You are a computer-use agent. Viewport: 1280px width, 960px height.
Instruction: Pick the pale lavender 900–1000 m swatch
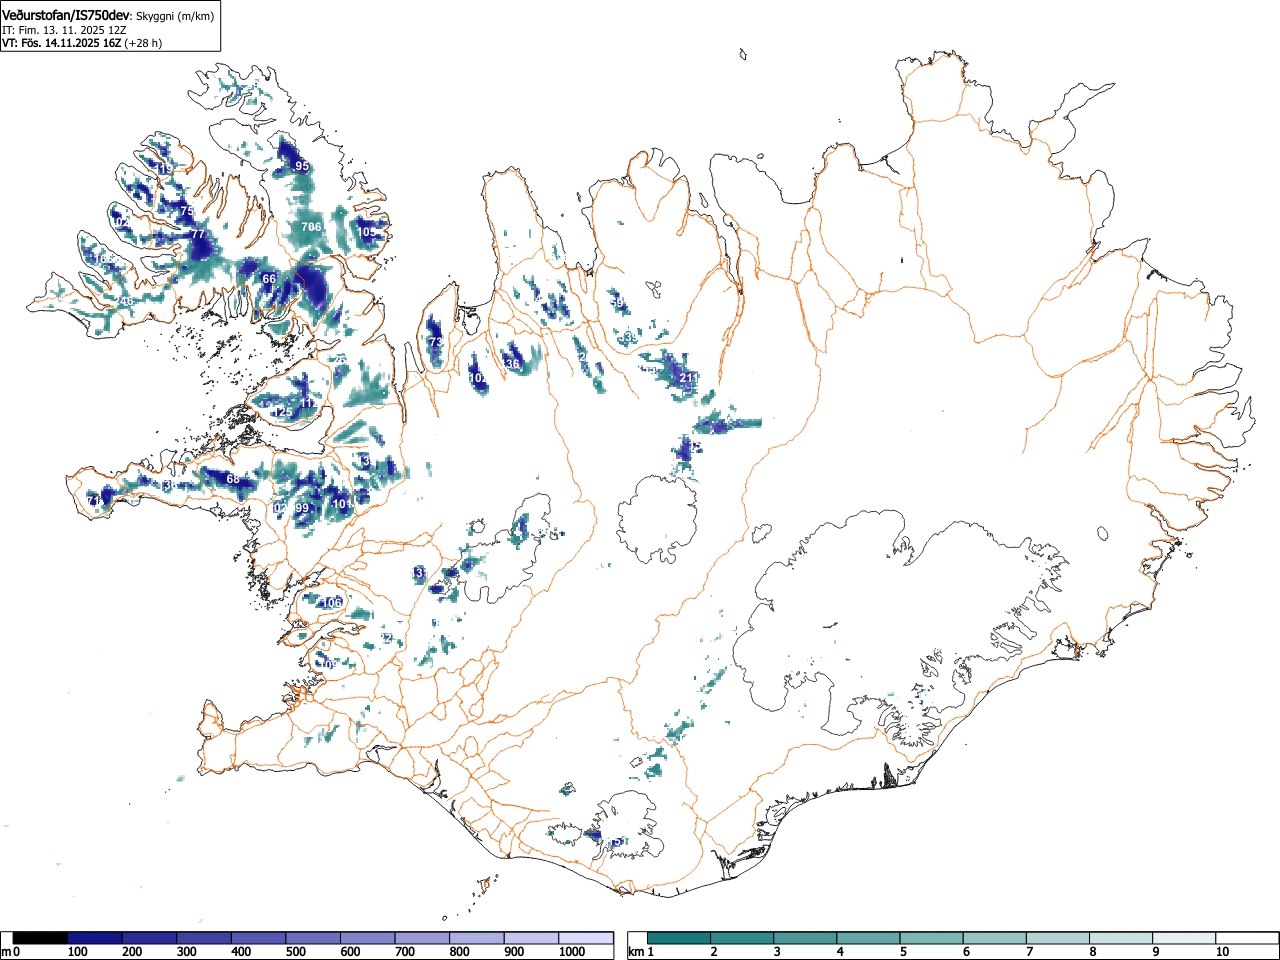click(x=532, y=938)
